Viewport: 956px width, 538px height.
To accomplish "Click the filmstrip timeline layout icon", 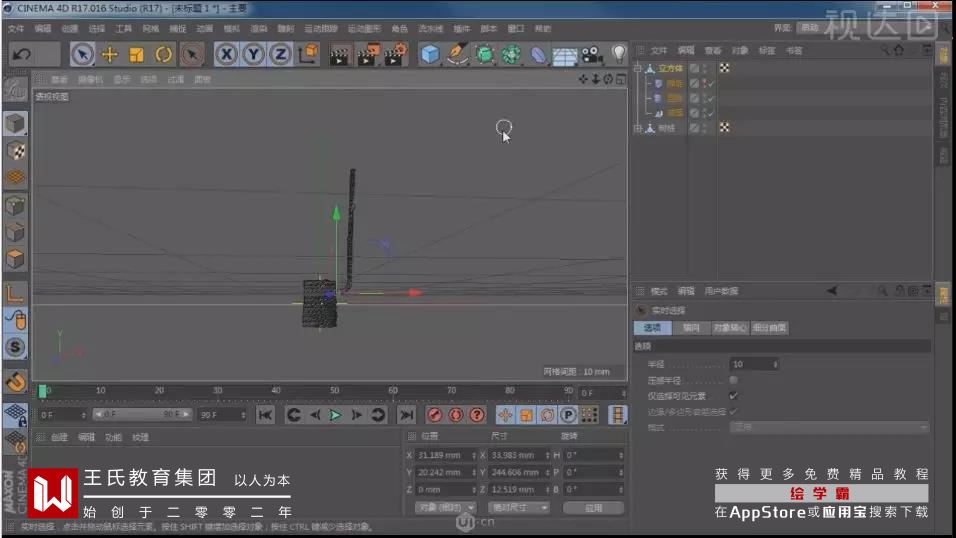I will 617,415.
